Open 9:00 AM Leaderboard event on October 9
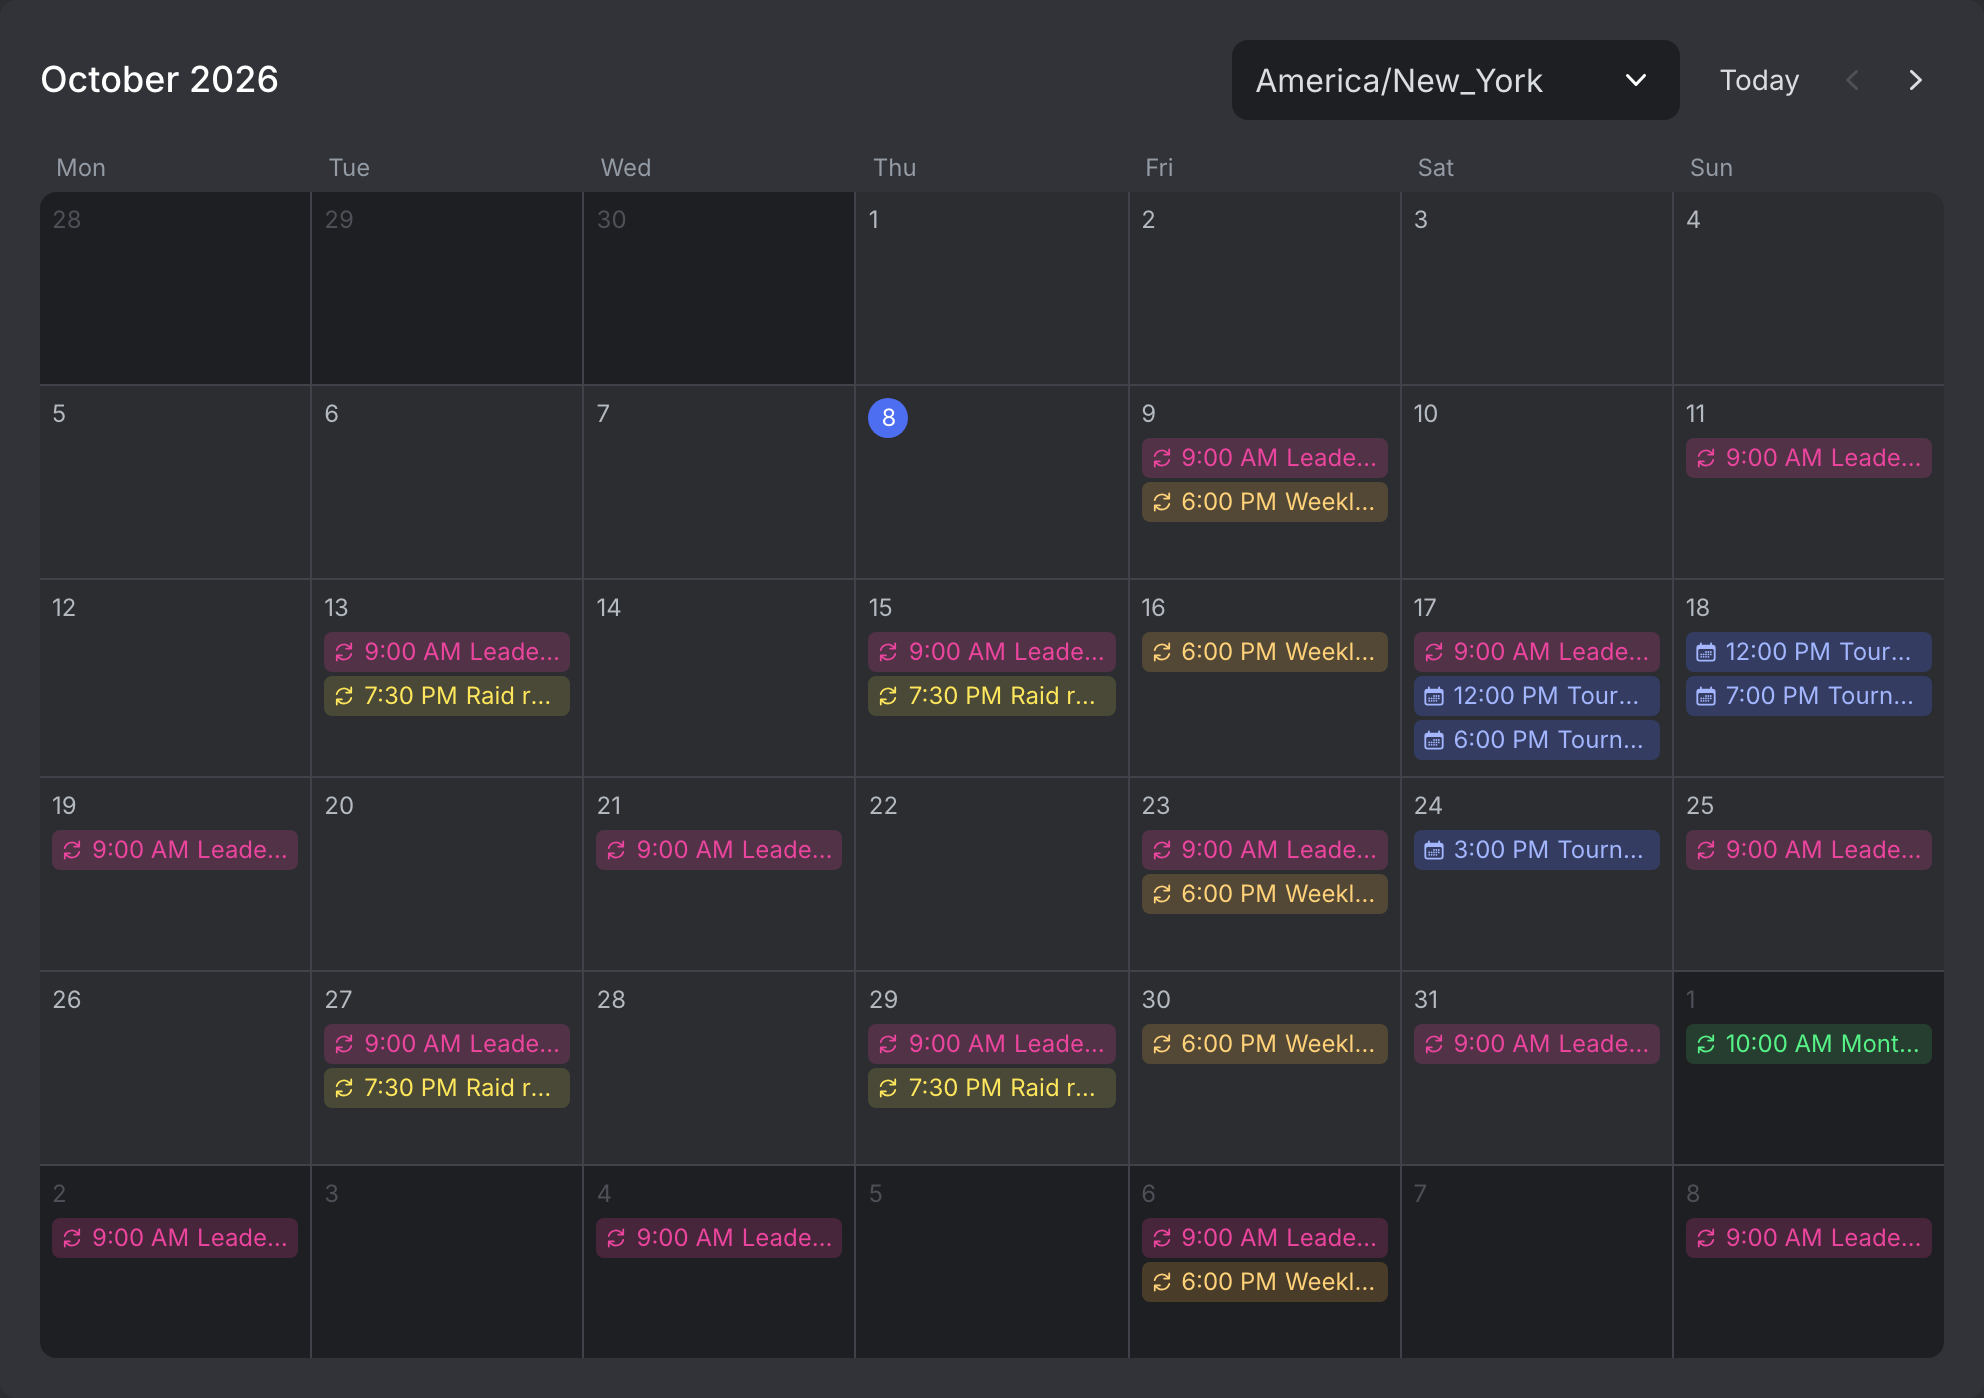Image resolution: width=1984 pixels, height=1398 pixels. coord(1264,458)
